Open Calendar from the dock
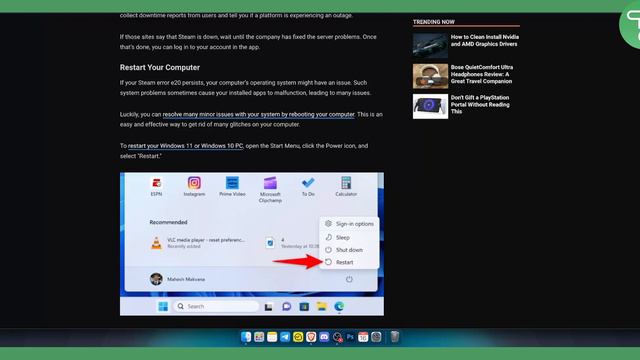640x360 pixels. (363, 337)
